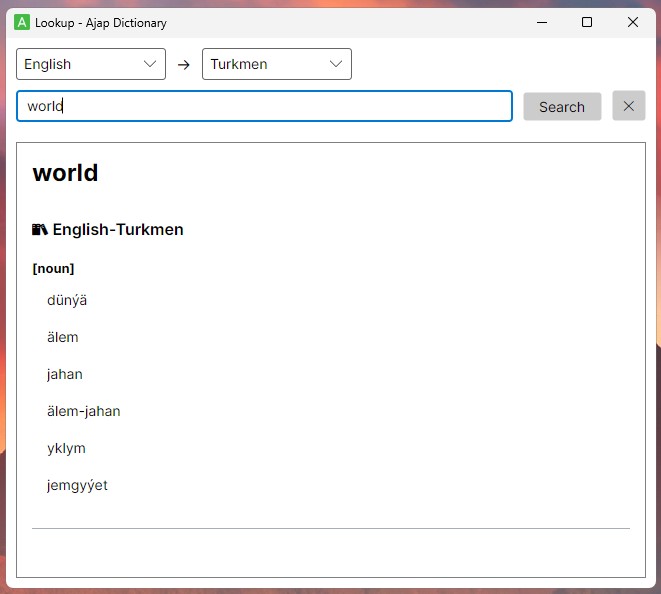Click into the search box containing 'world'

(x=264, y=106)
